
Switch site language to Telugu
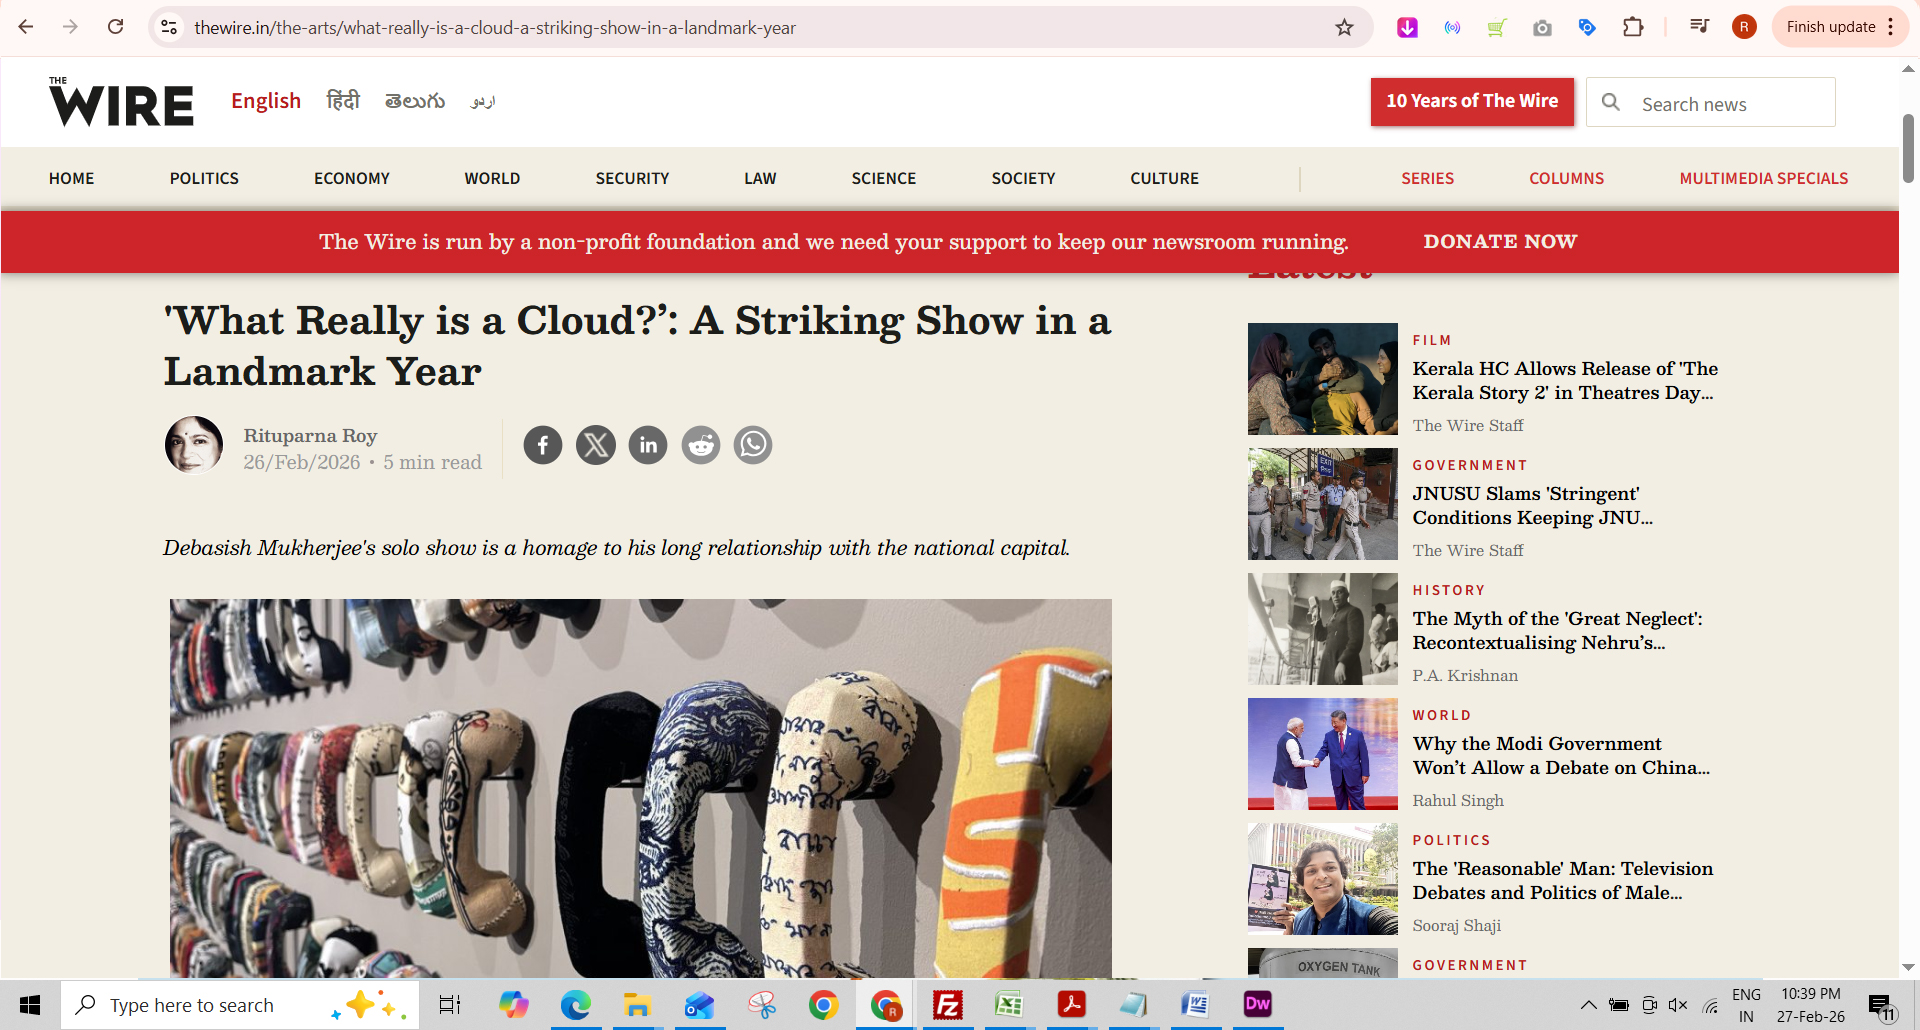(415, 101)
